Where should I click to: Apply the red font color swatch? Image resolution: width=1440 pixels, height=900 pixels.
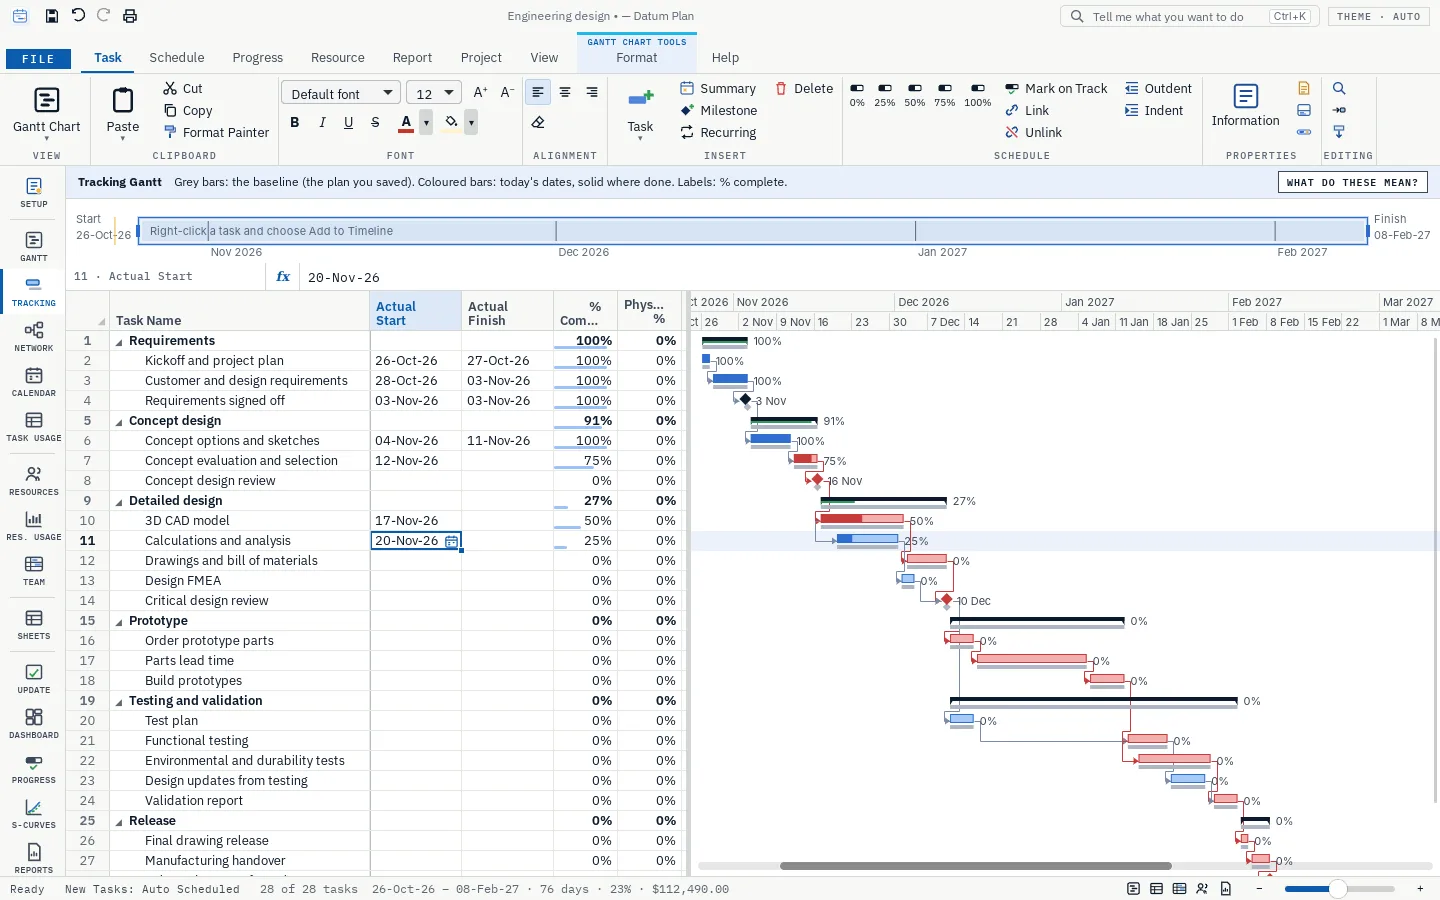pyautogui.click(x=406, y=123)
